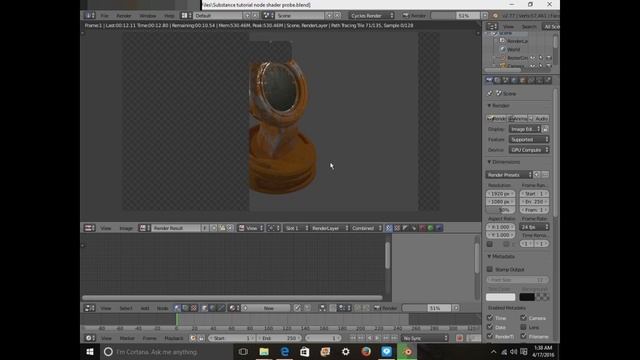The image size is (640, 360).
Task: Enable the Stamp Output checkbox
Action: click(x=490, y=269)
